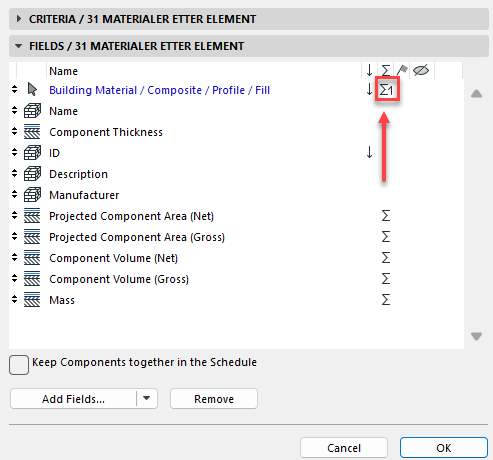Click the flag column header icon

click(402, 70)
